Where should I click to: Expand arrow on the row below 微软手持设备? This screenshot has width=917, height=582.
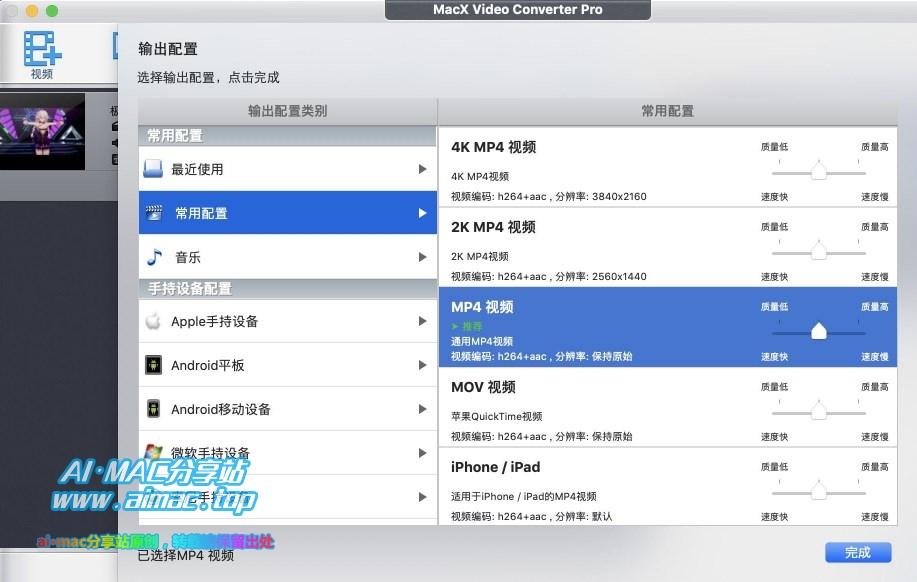pos(422,497)
